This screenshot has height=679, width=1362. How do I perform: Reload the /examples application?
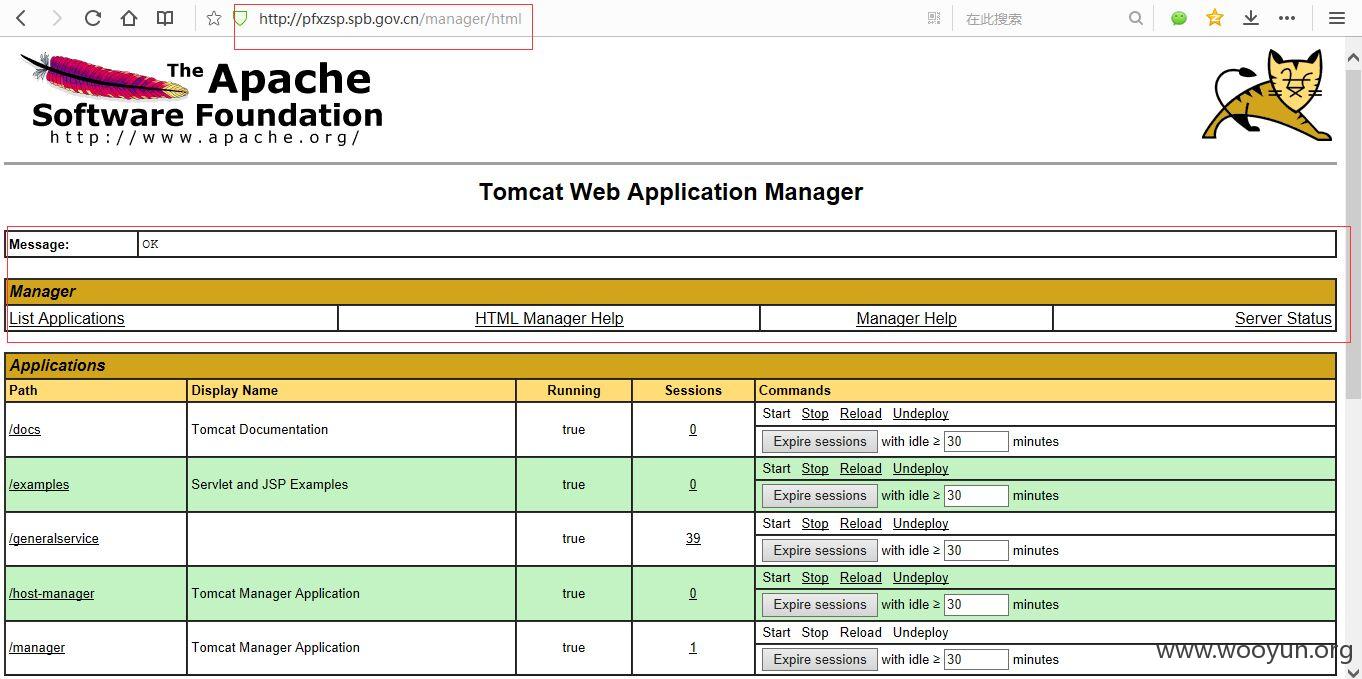click(861, 468)
